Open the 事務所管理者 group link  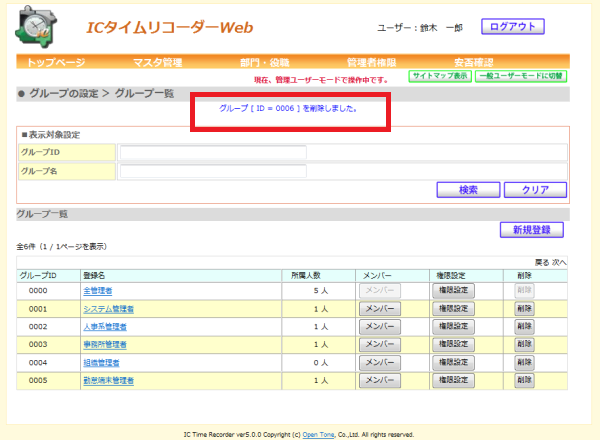(x=105, y=345)
